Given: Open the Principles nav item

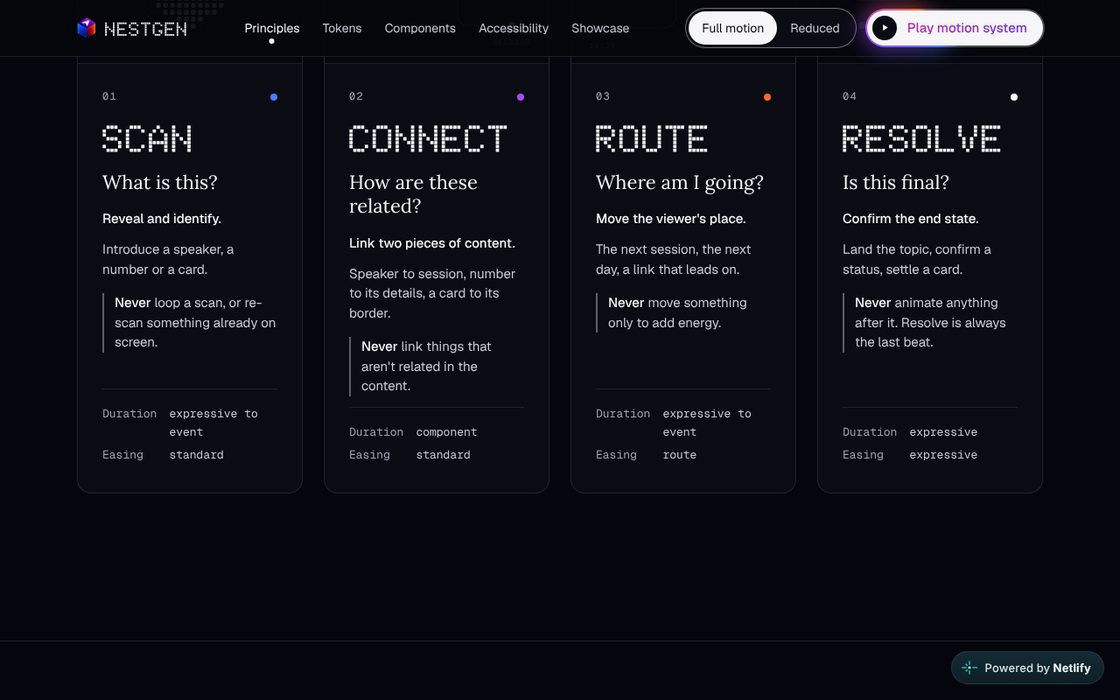Looking at the screenshot, I should (x=271, y=28).
